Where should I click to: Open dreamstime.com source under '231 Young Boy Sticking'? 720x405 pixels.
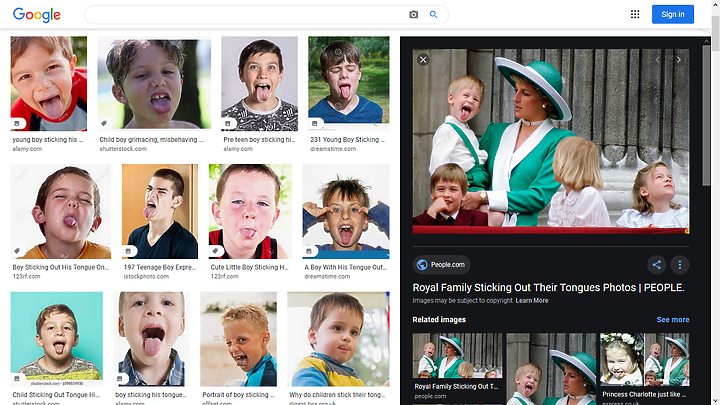point(333,149)
